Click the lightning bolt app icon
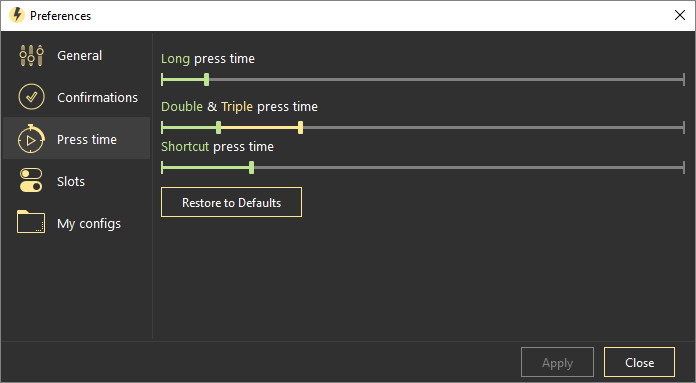The height and width of the screenshot is (383, 696). coord(17,15)
